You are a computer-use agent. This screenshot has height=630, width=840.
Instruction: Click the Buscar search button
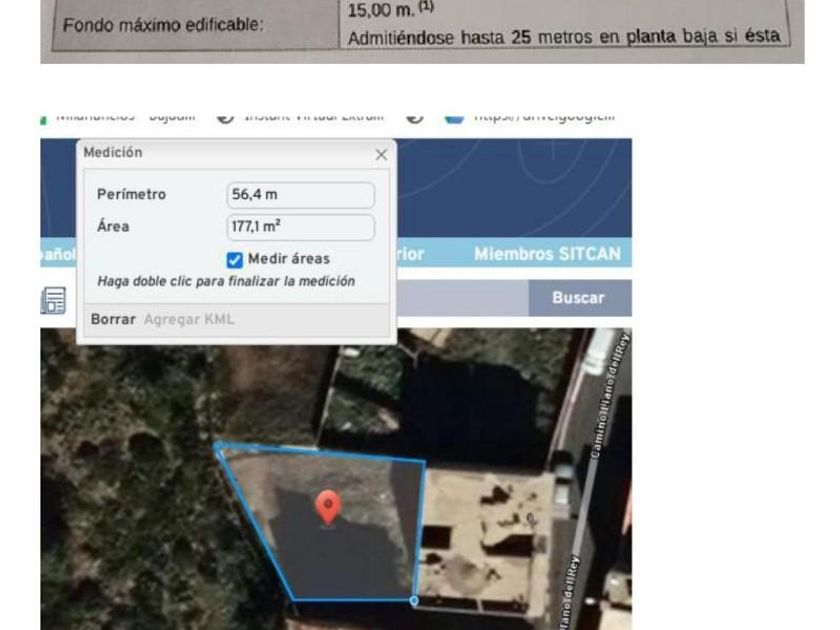580,298
